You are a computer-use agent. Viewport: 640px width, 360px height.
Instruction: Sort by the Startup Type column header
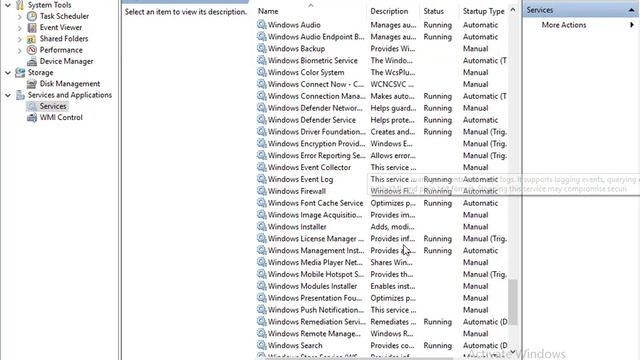[x=484, y=11]
